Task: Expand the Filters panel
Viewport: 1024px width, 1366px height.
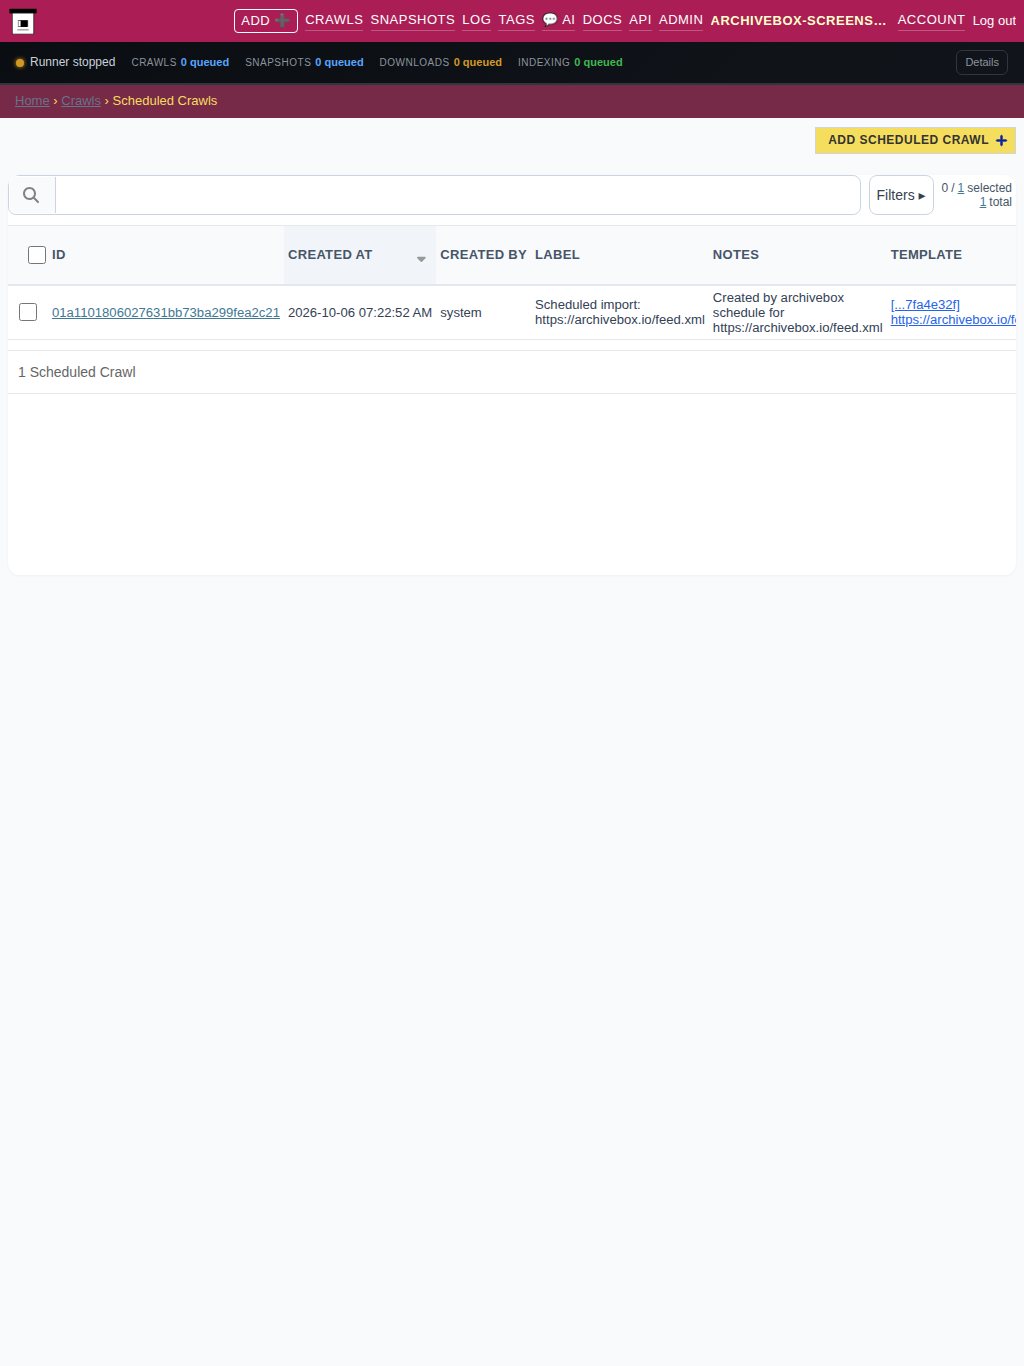Action: (x=901, y=195)
